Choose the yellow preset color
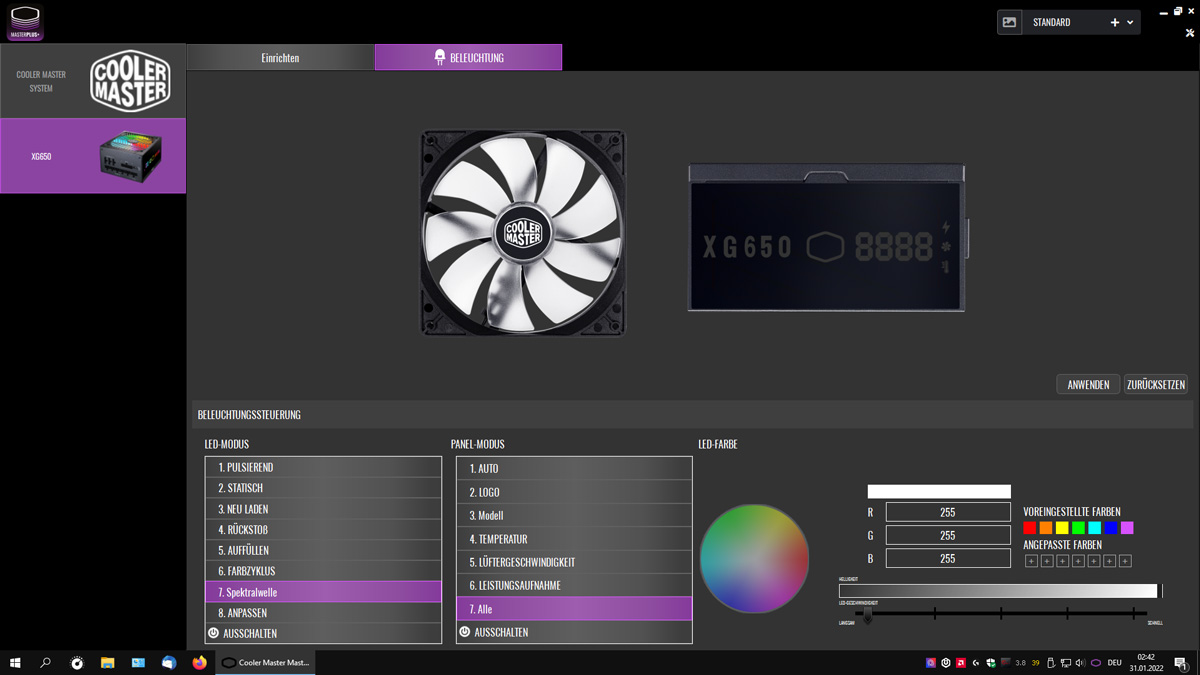Screen dimensions: 1200x675 1062,528
